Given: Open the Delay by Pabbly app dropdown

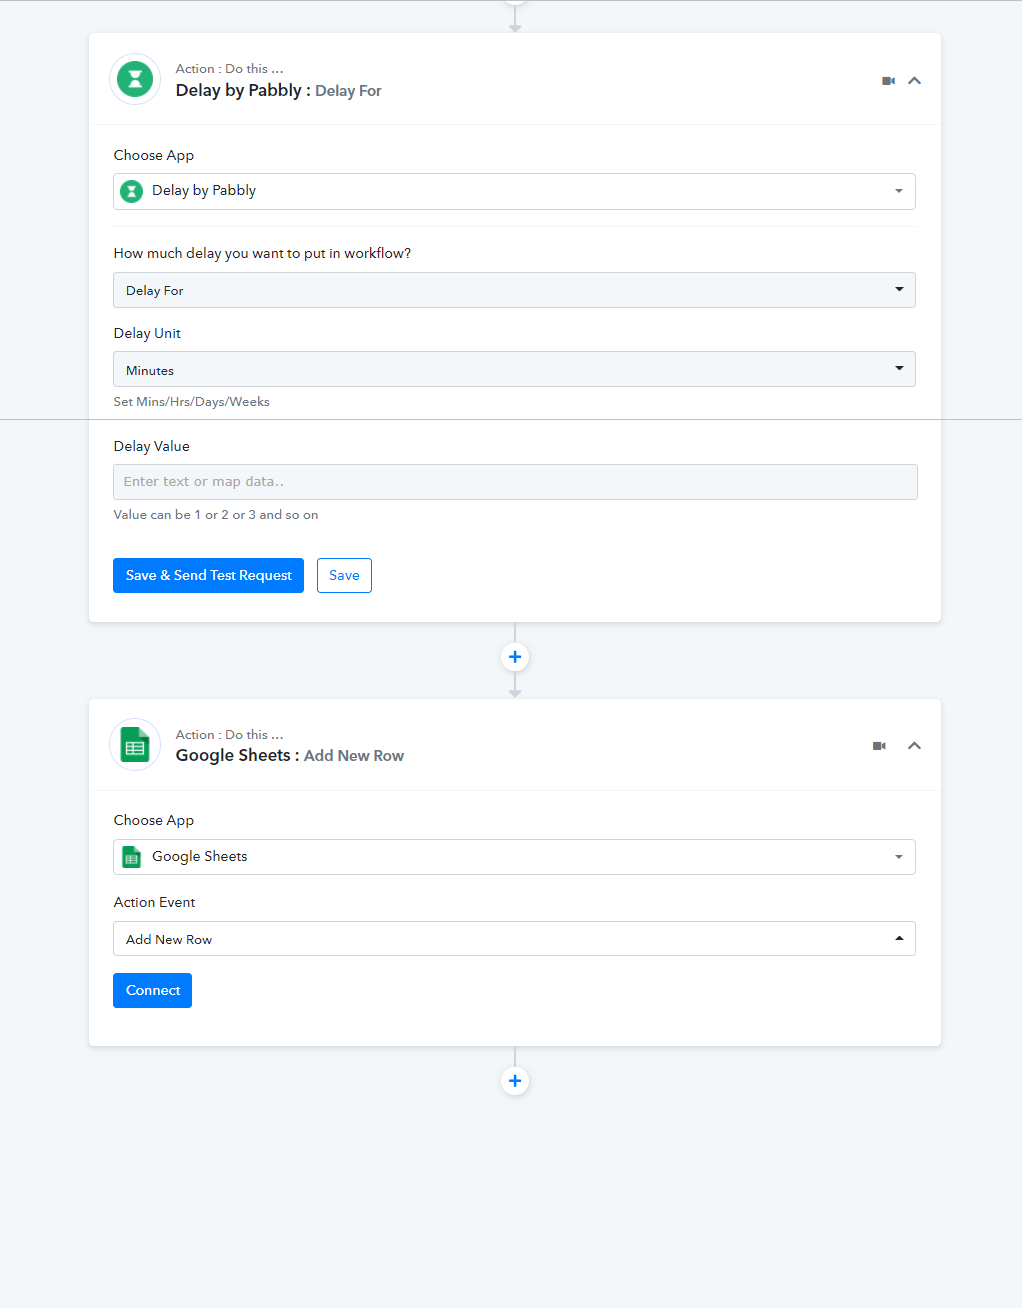Looking at the screenshot, I should click(x=514, y=191).
